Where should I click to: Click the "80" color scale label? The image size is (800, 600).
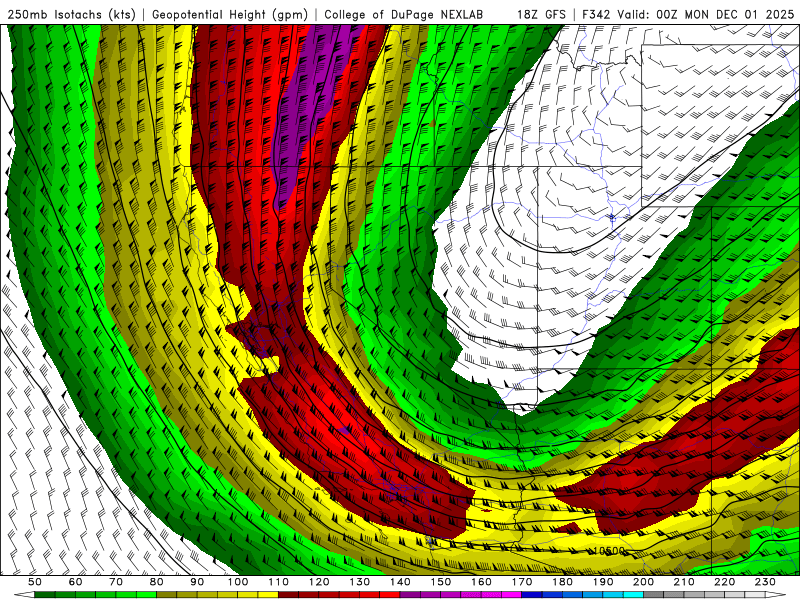pyautogui.click(x=157, y=582)
